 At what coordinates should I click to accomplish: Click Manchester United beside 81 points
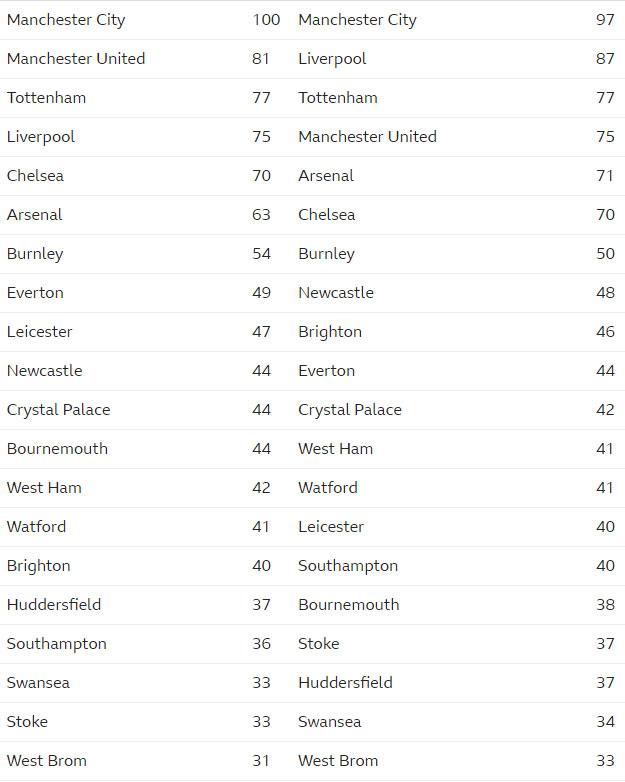pos(76,59)
